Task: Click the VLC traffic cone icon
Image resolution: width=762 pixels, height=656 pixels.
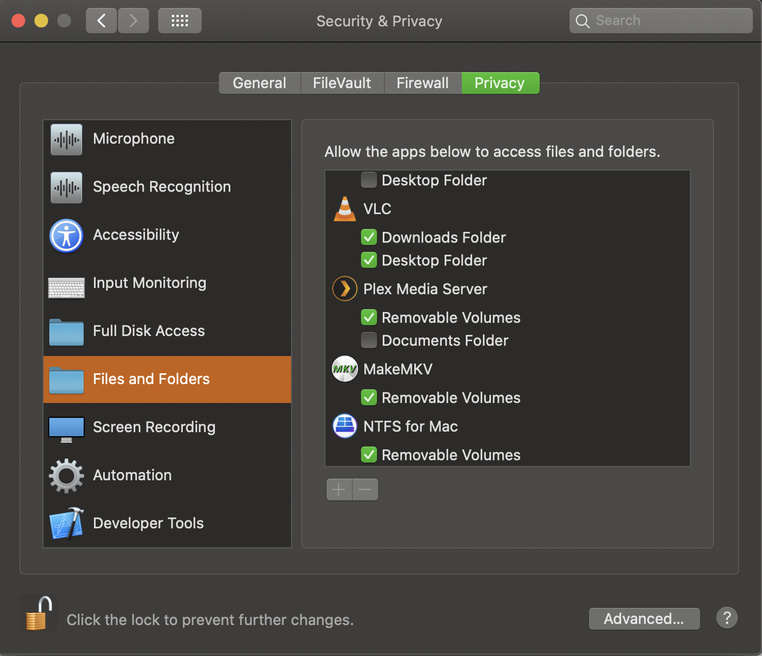Action: pos(345,209)
